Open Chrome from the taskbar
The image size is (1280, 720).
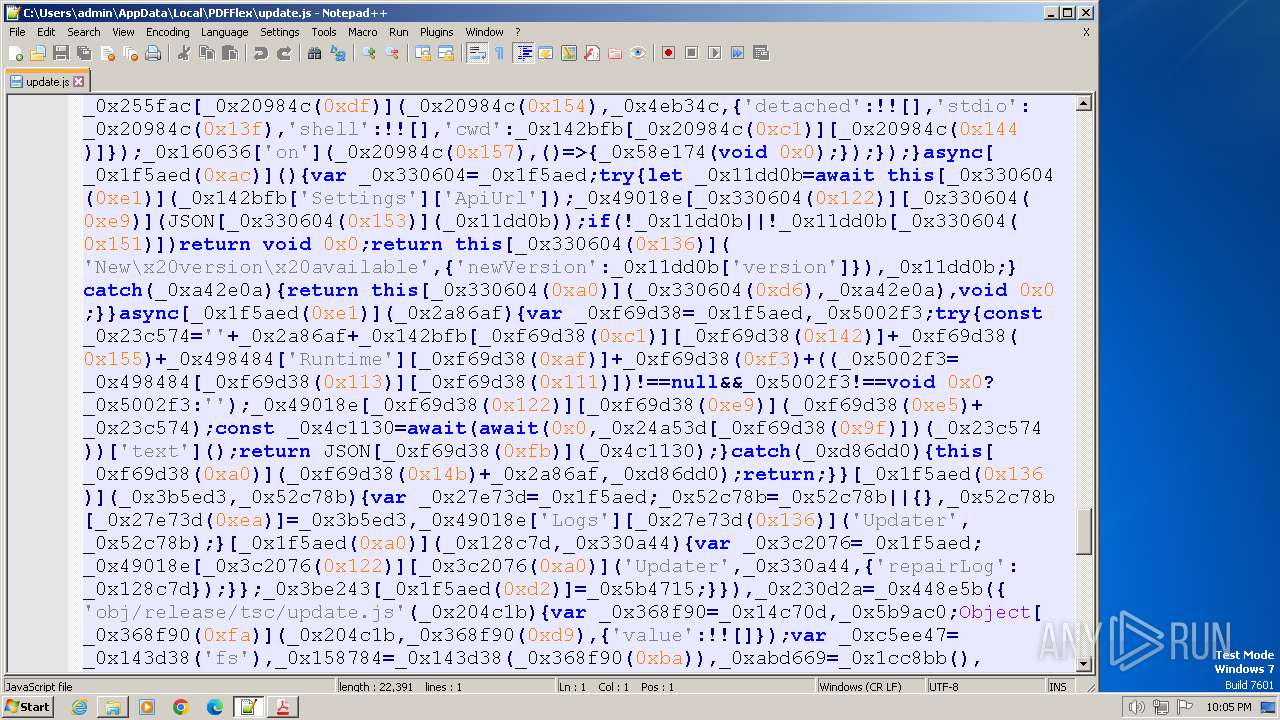click(181, 707)
